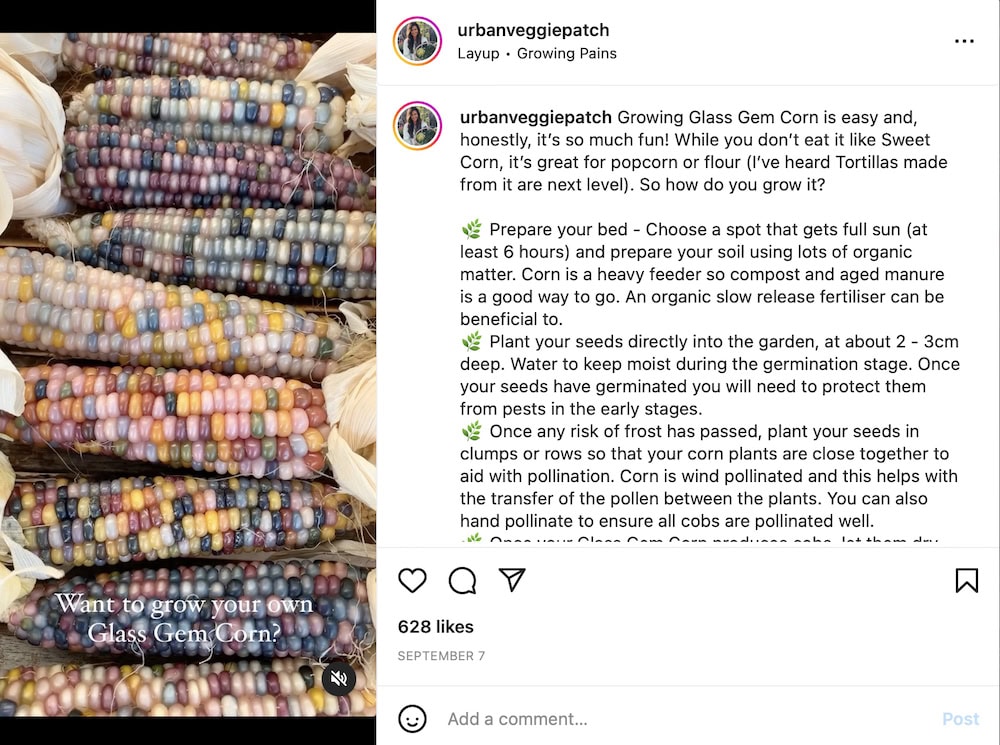1000x745 pixels.
Task: Save post with the bookmark icon
Action: point(967,580)
